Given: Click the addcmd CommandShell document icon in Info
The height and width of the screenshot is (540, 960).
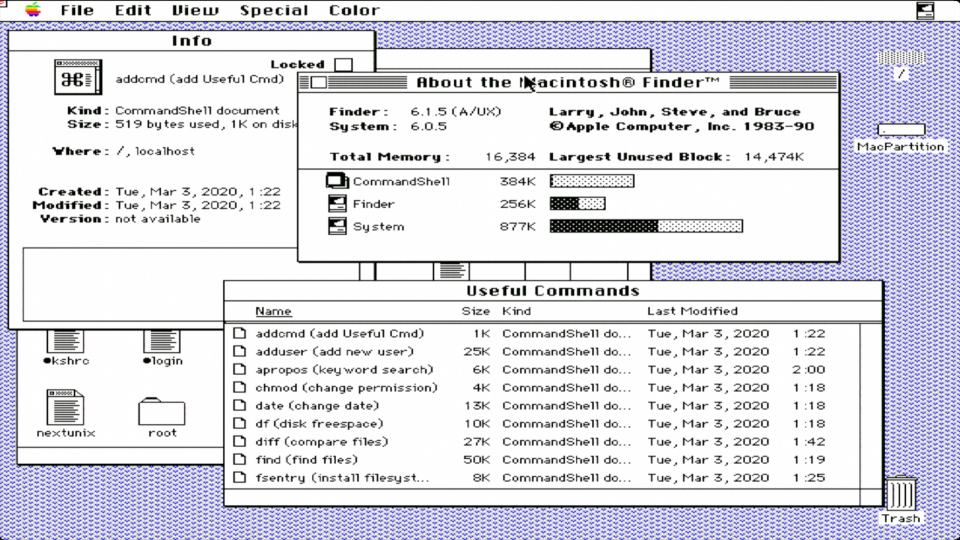Looking at the screenshot, I should tap(78, 77).
